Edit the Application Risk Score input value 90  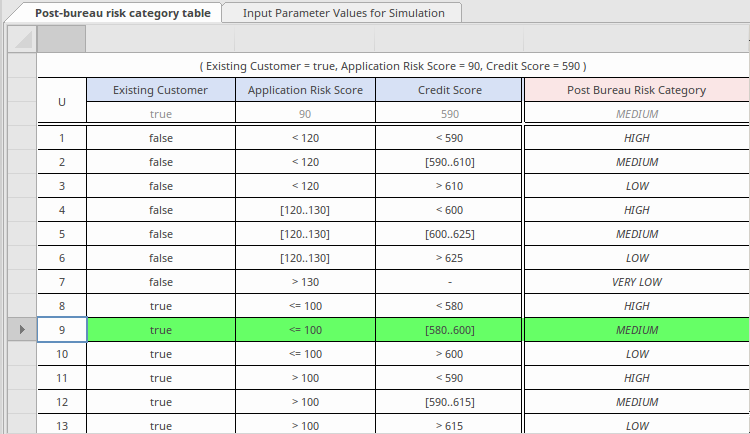(305, 114)
